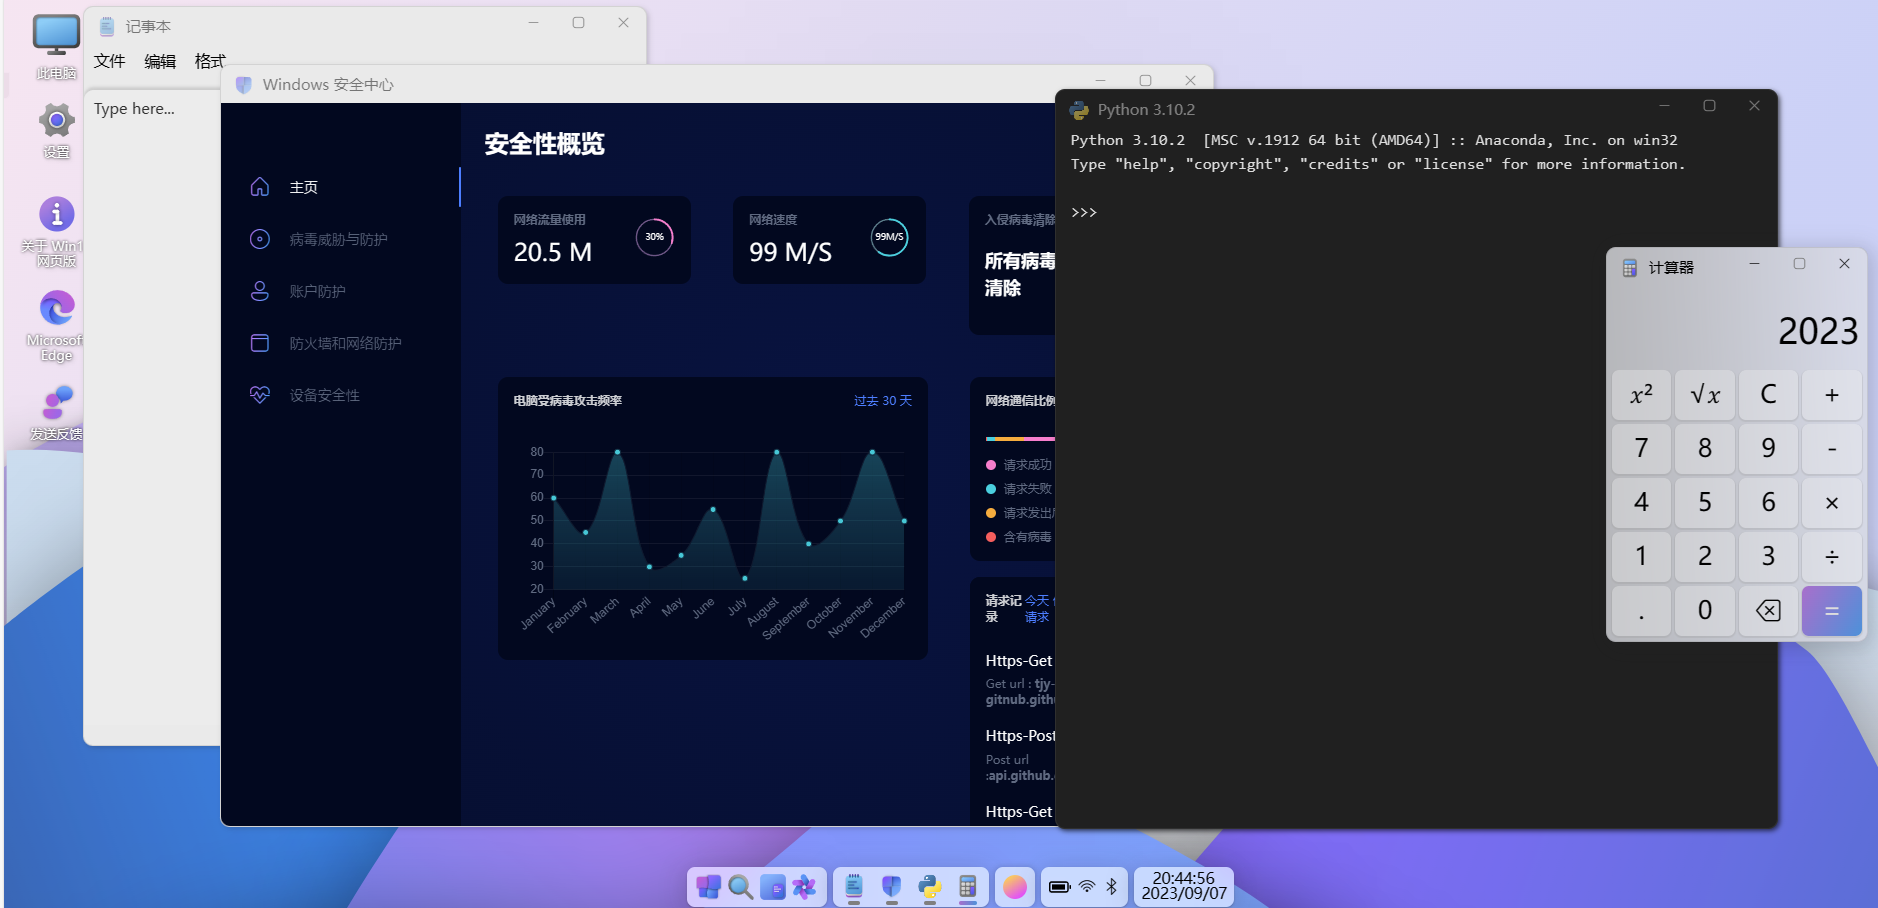Open 病毒威胁与防护 in Security Center sidebar
The image size is (1878, 908).
point(341,239)
